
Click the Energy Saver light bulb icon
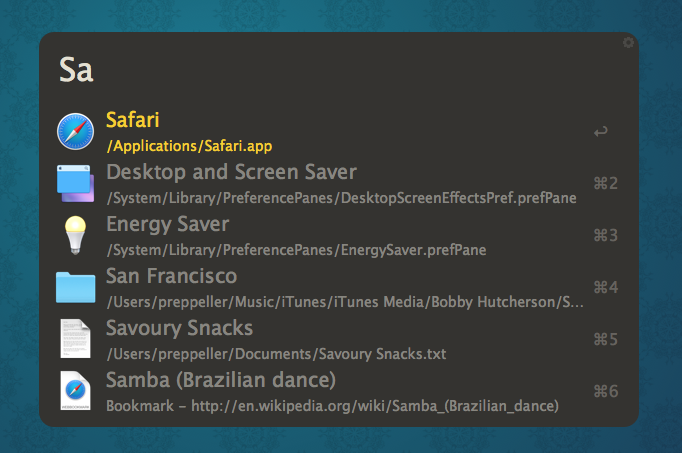coord(75,235)
